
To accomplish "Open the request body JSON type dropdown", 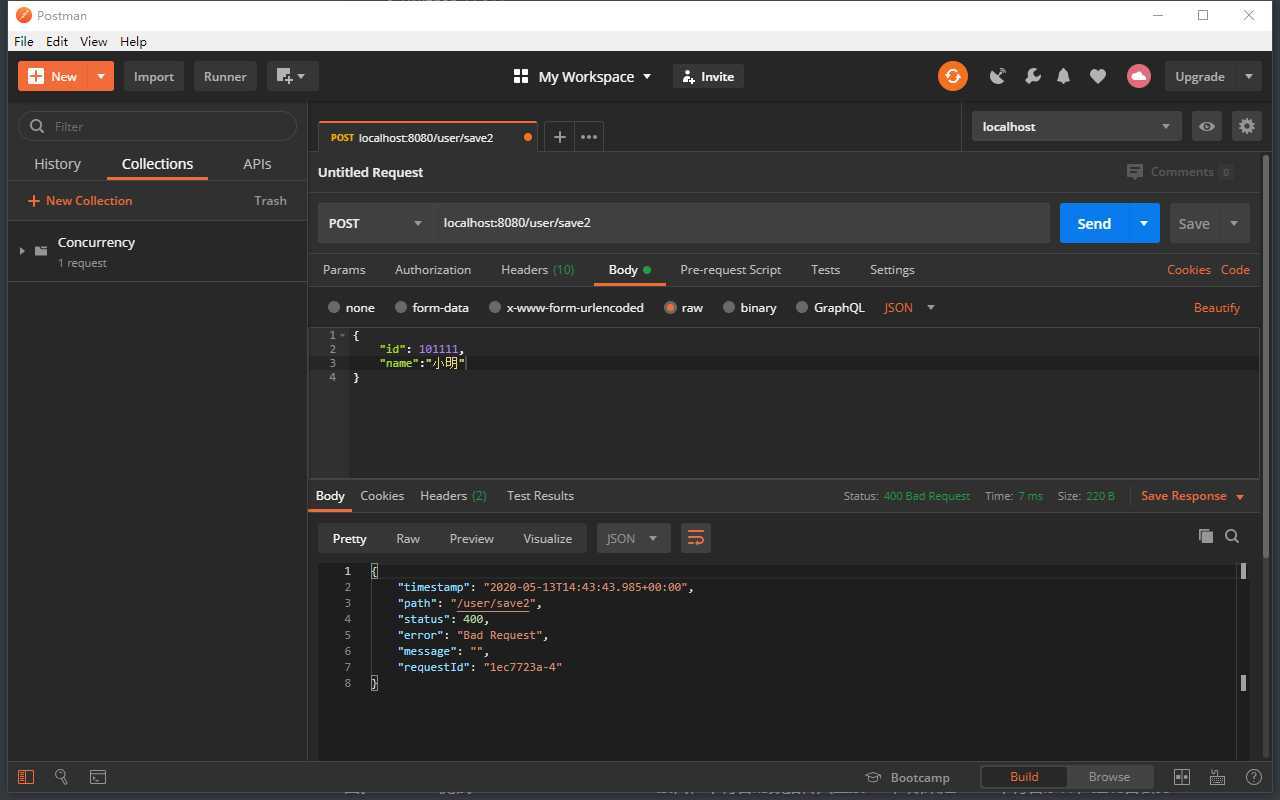I will pyautogui.click(x=909, y=307).
